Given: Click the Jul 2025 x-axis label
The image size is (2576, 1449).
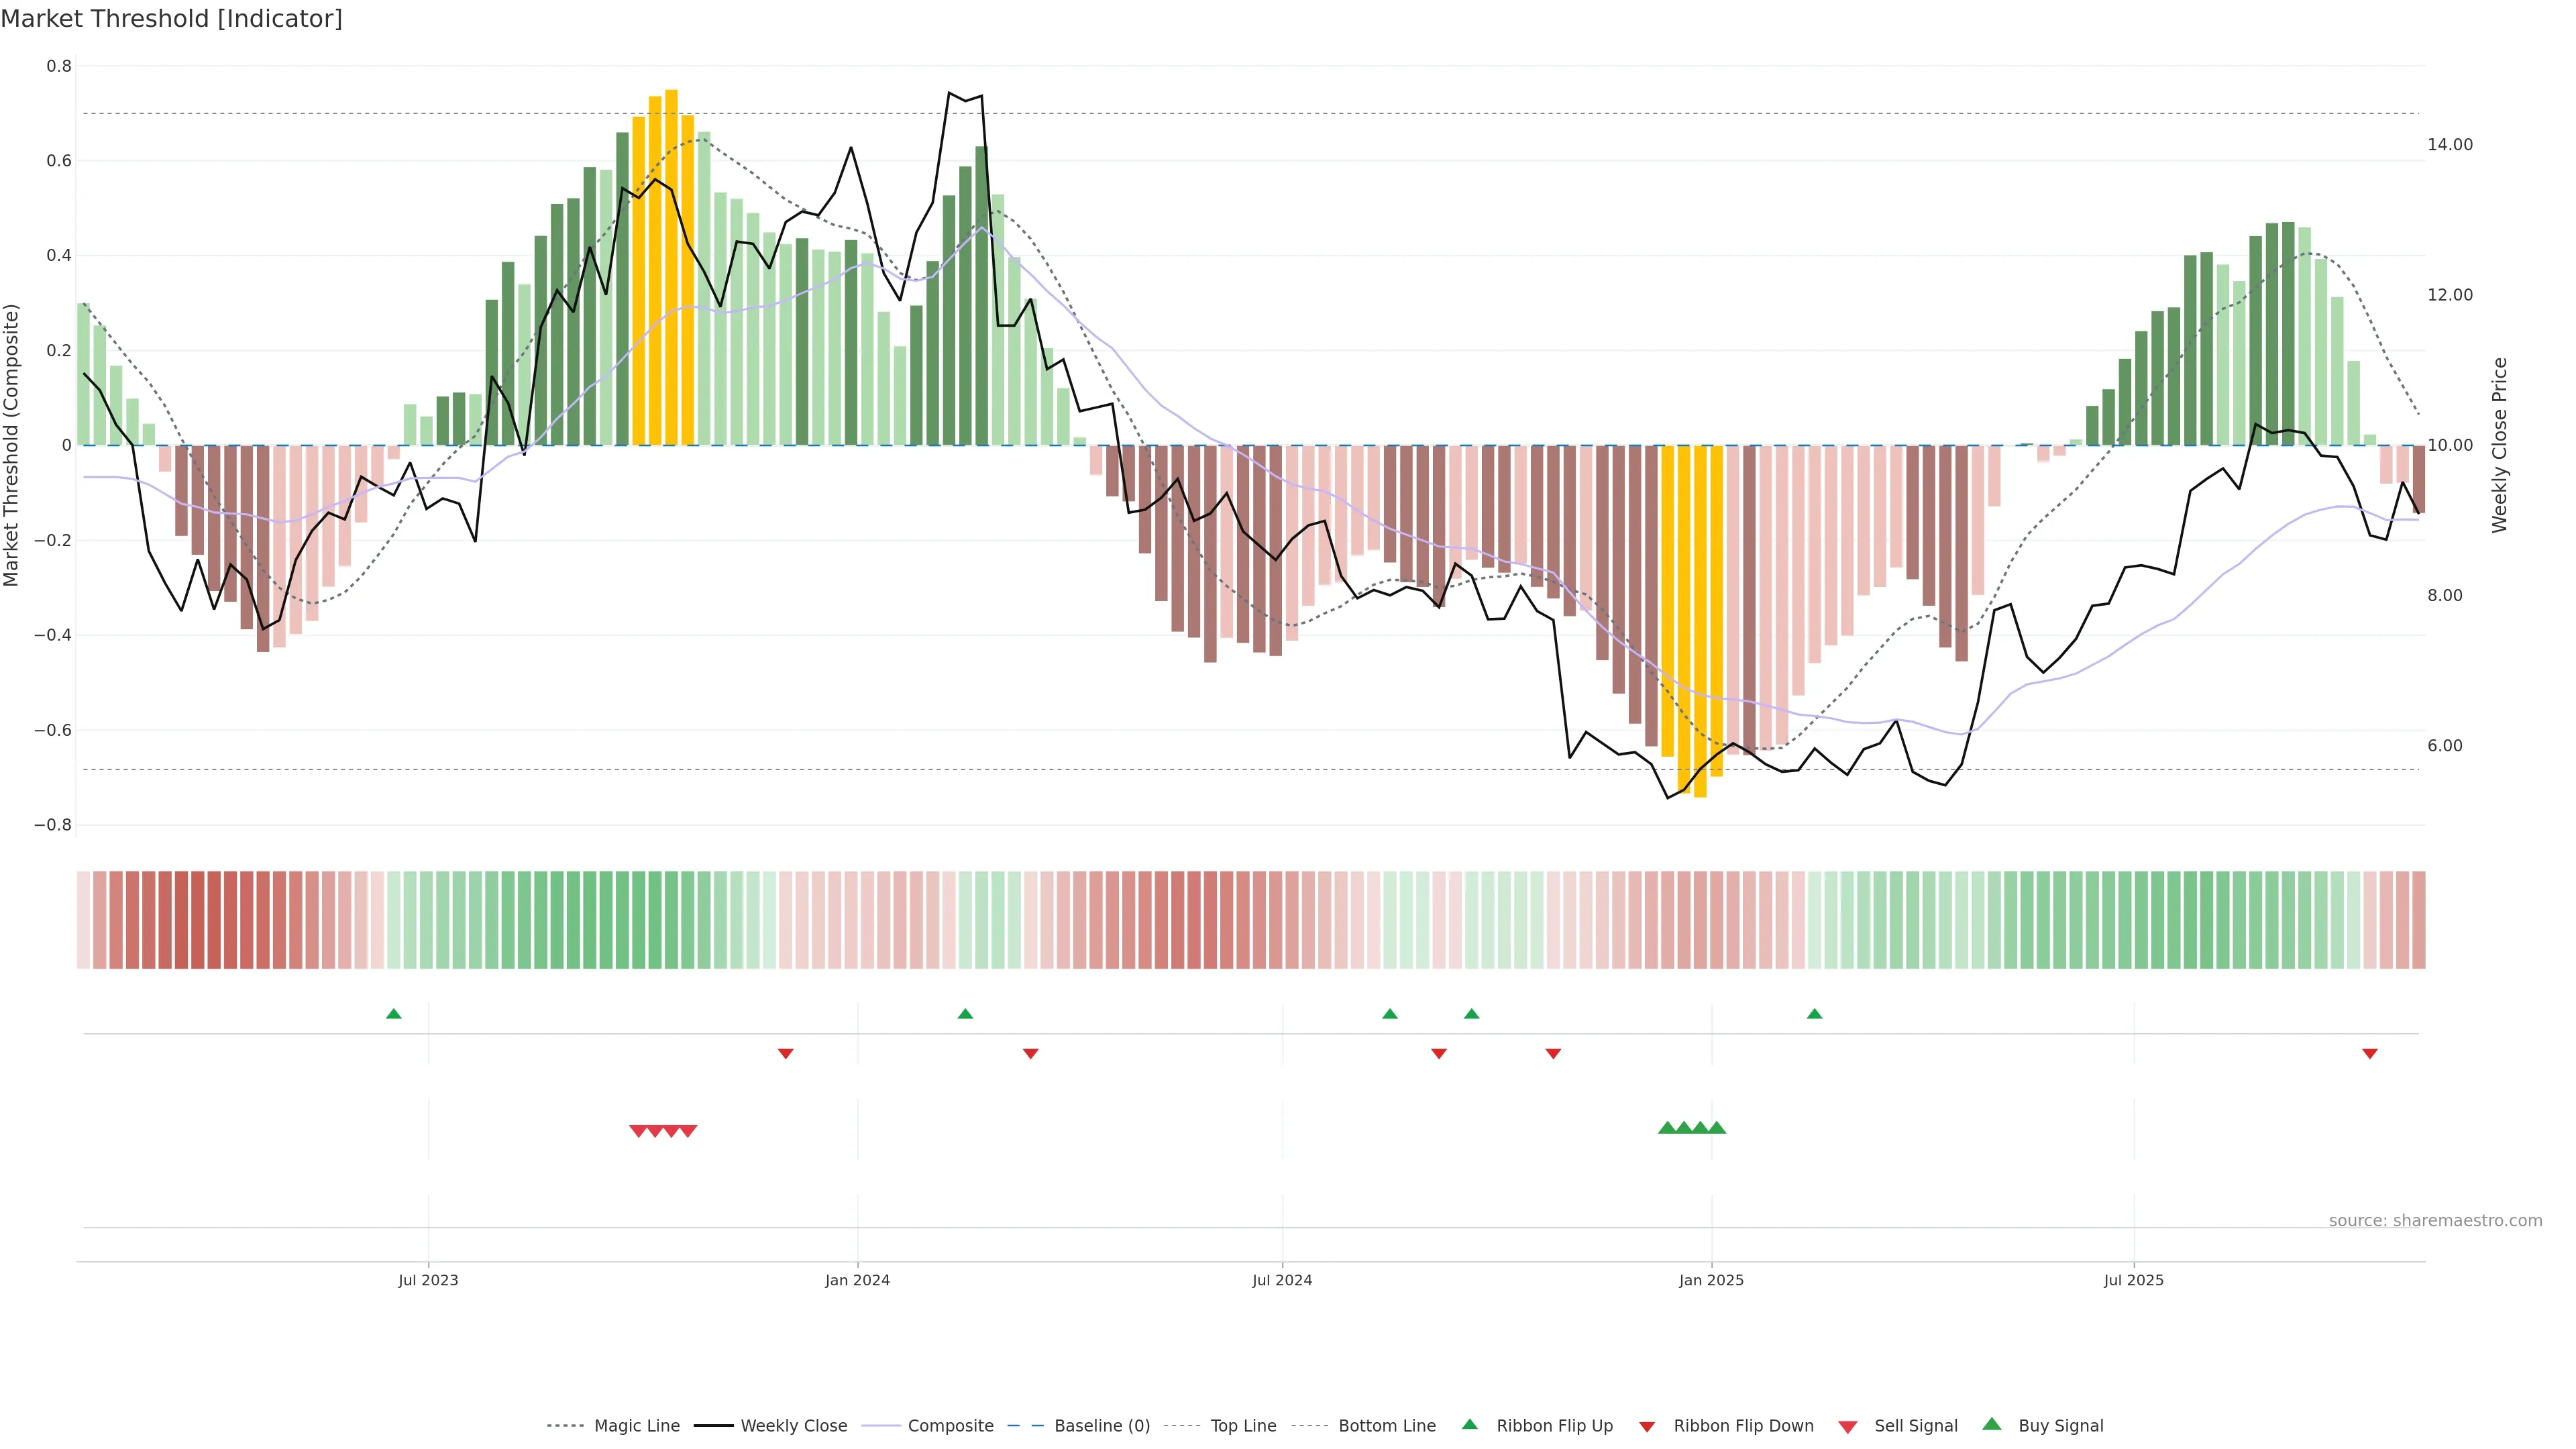Looking at the screenshot, I should 2133,1280.
